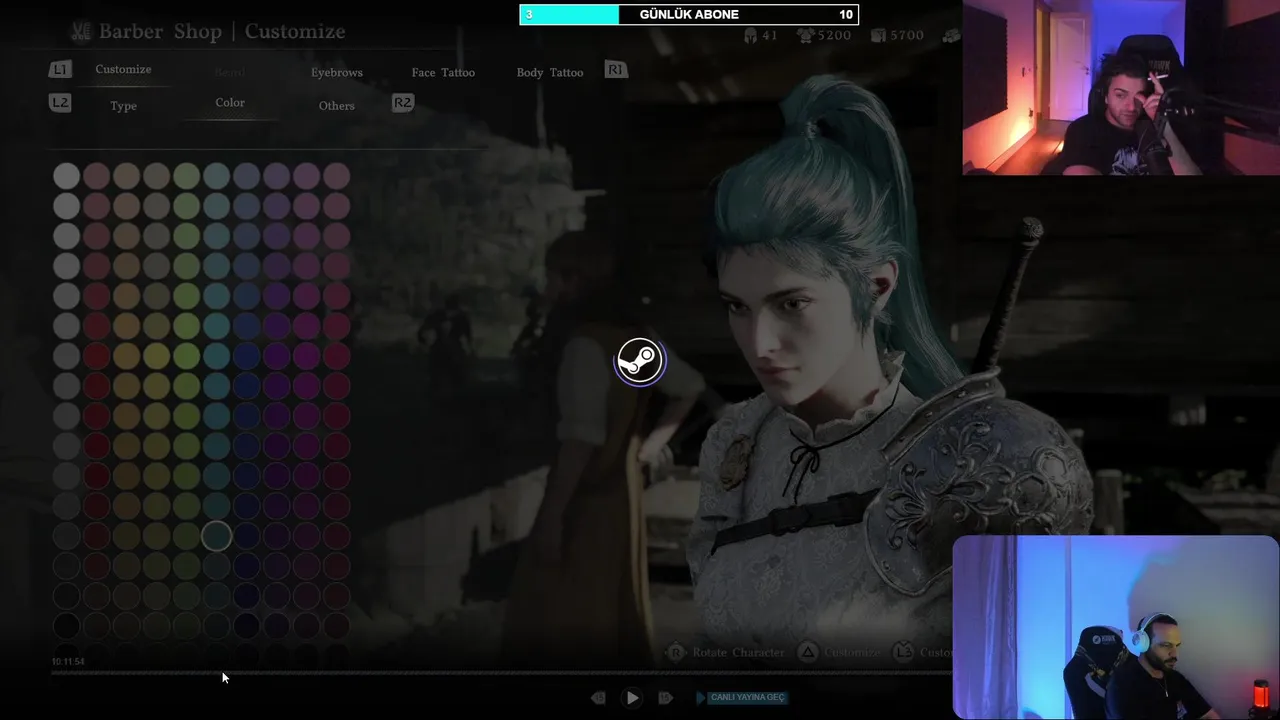Open the Body Tattoo tab
This screenshot has height=720, width=1280.
[x=550, y=72]
